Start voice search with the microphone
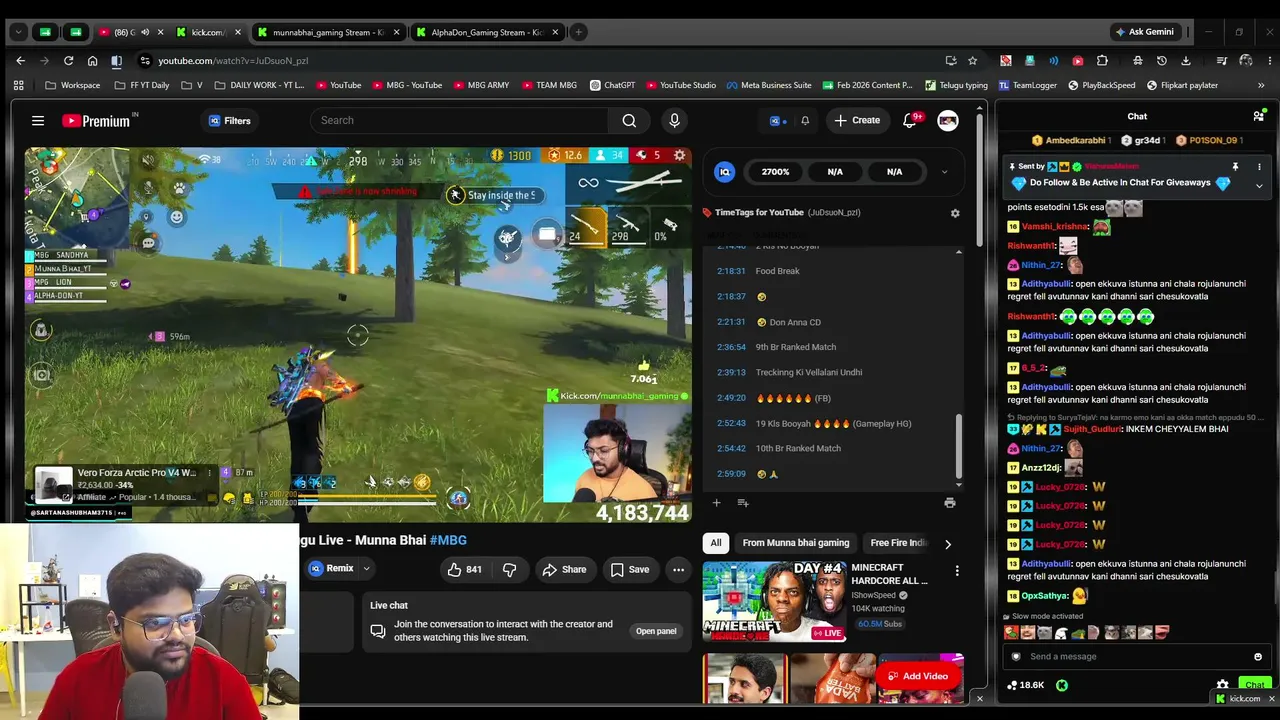This screenshot has width=1280, height=720. 675,121
